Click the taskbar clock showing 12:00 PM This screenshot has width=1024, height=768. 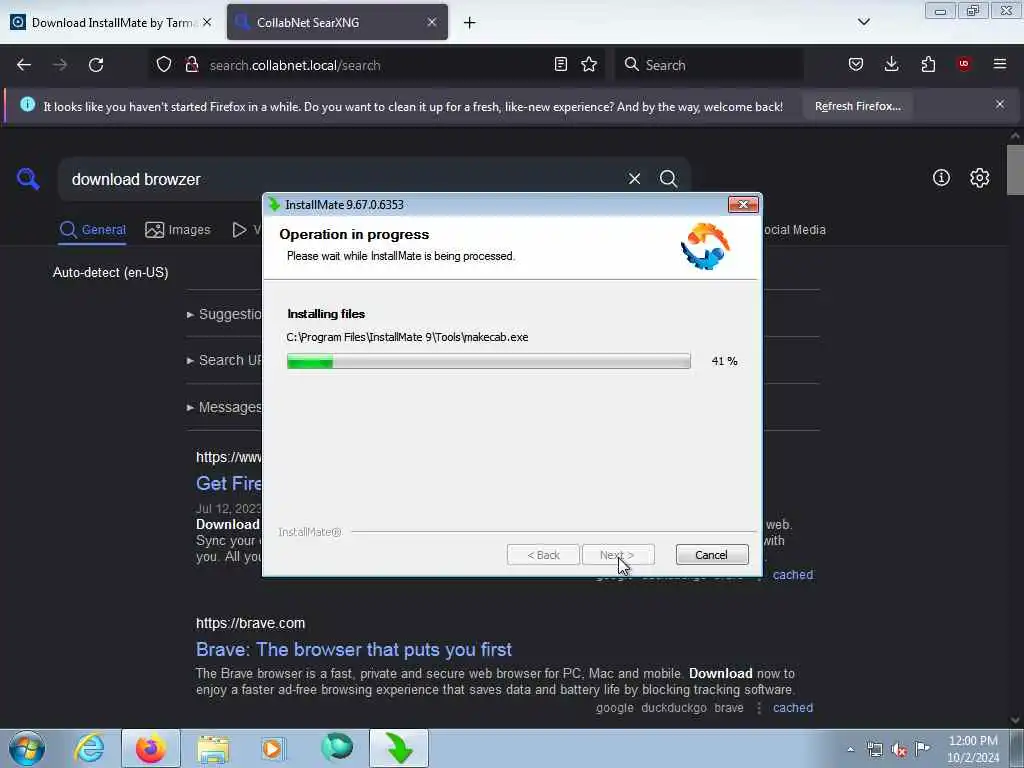pyautogui.click(x=973, y=749)
